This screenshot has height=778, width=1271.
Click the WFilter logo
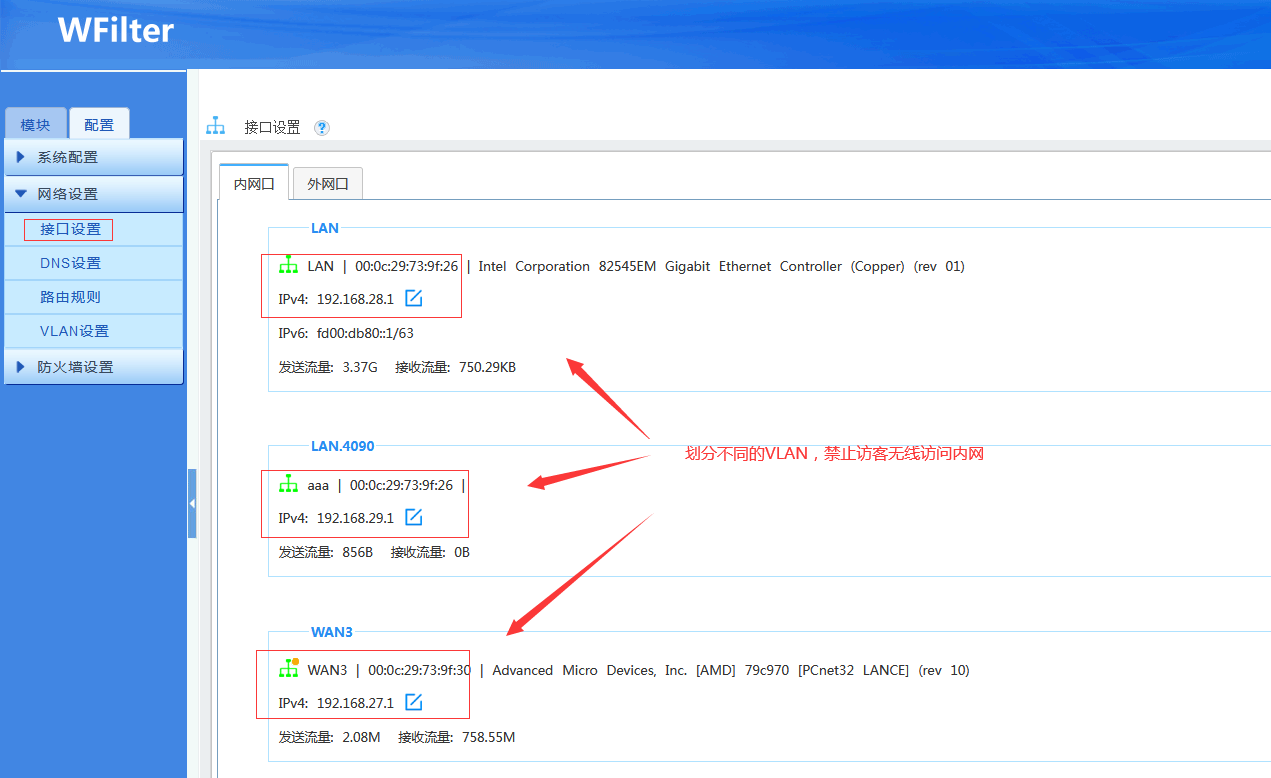pyautogui.click(x=115, y=30)
